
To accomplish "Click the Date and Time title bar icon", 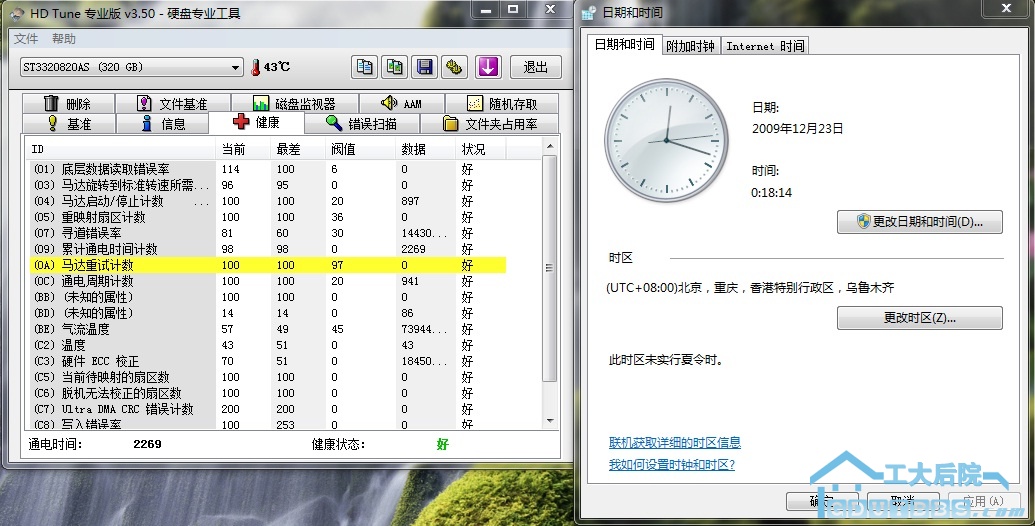I will point(589,13).
